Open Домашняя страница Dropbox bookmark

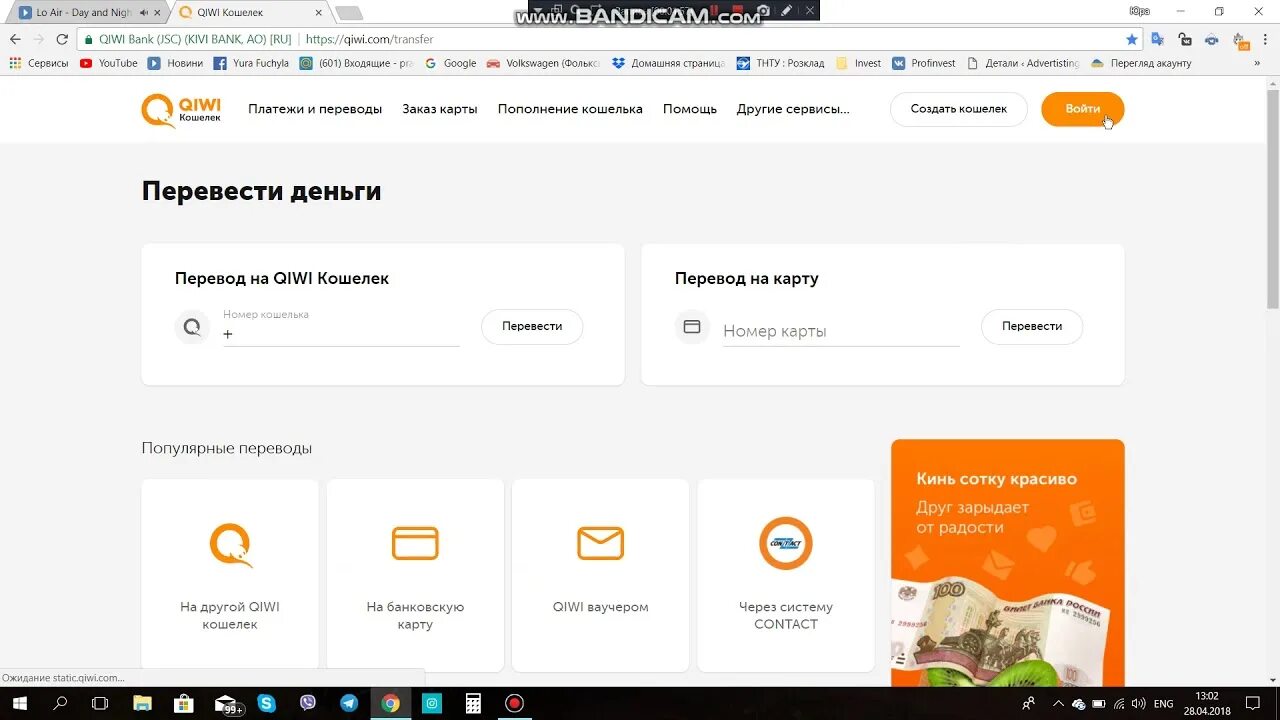[x=669, y=63]
